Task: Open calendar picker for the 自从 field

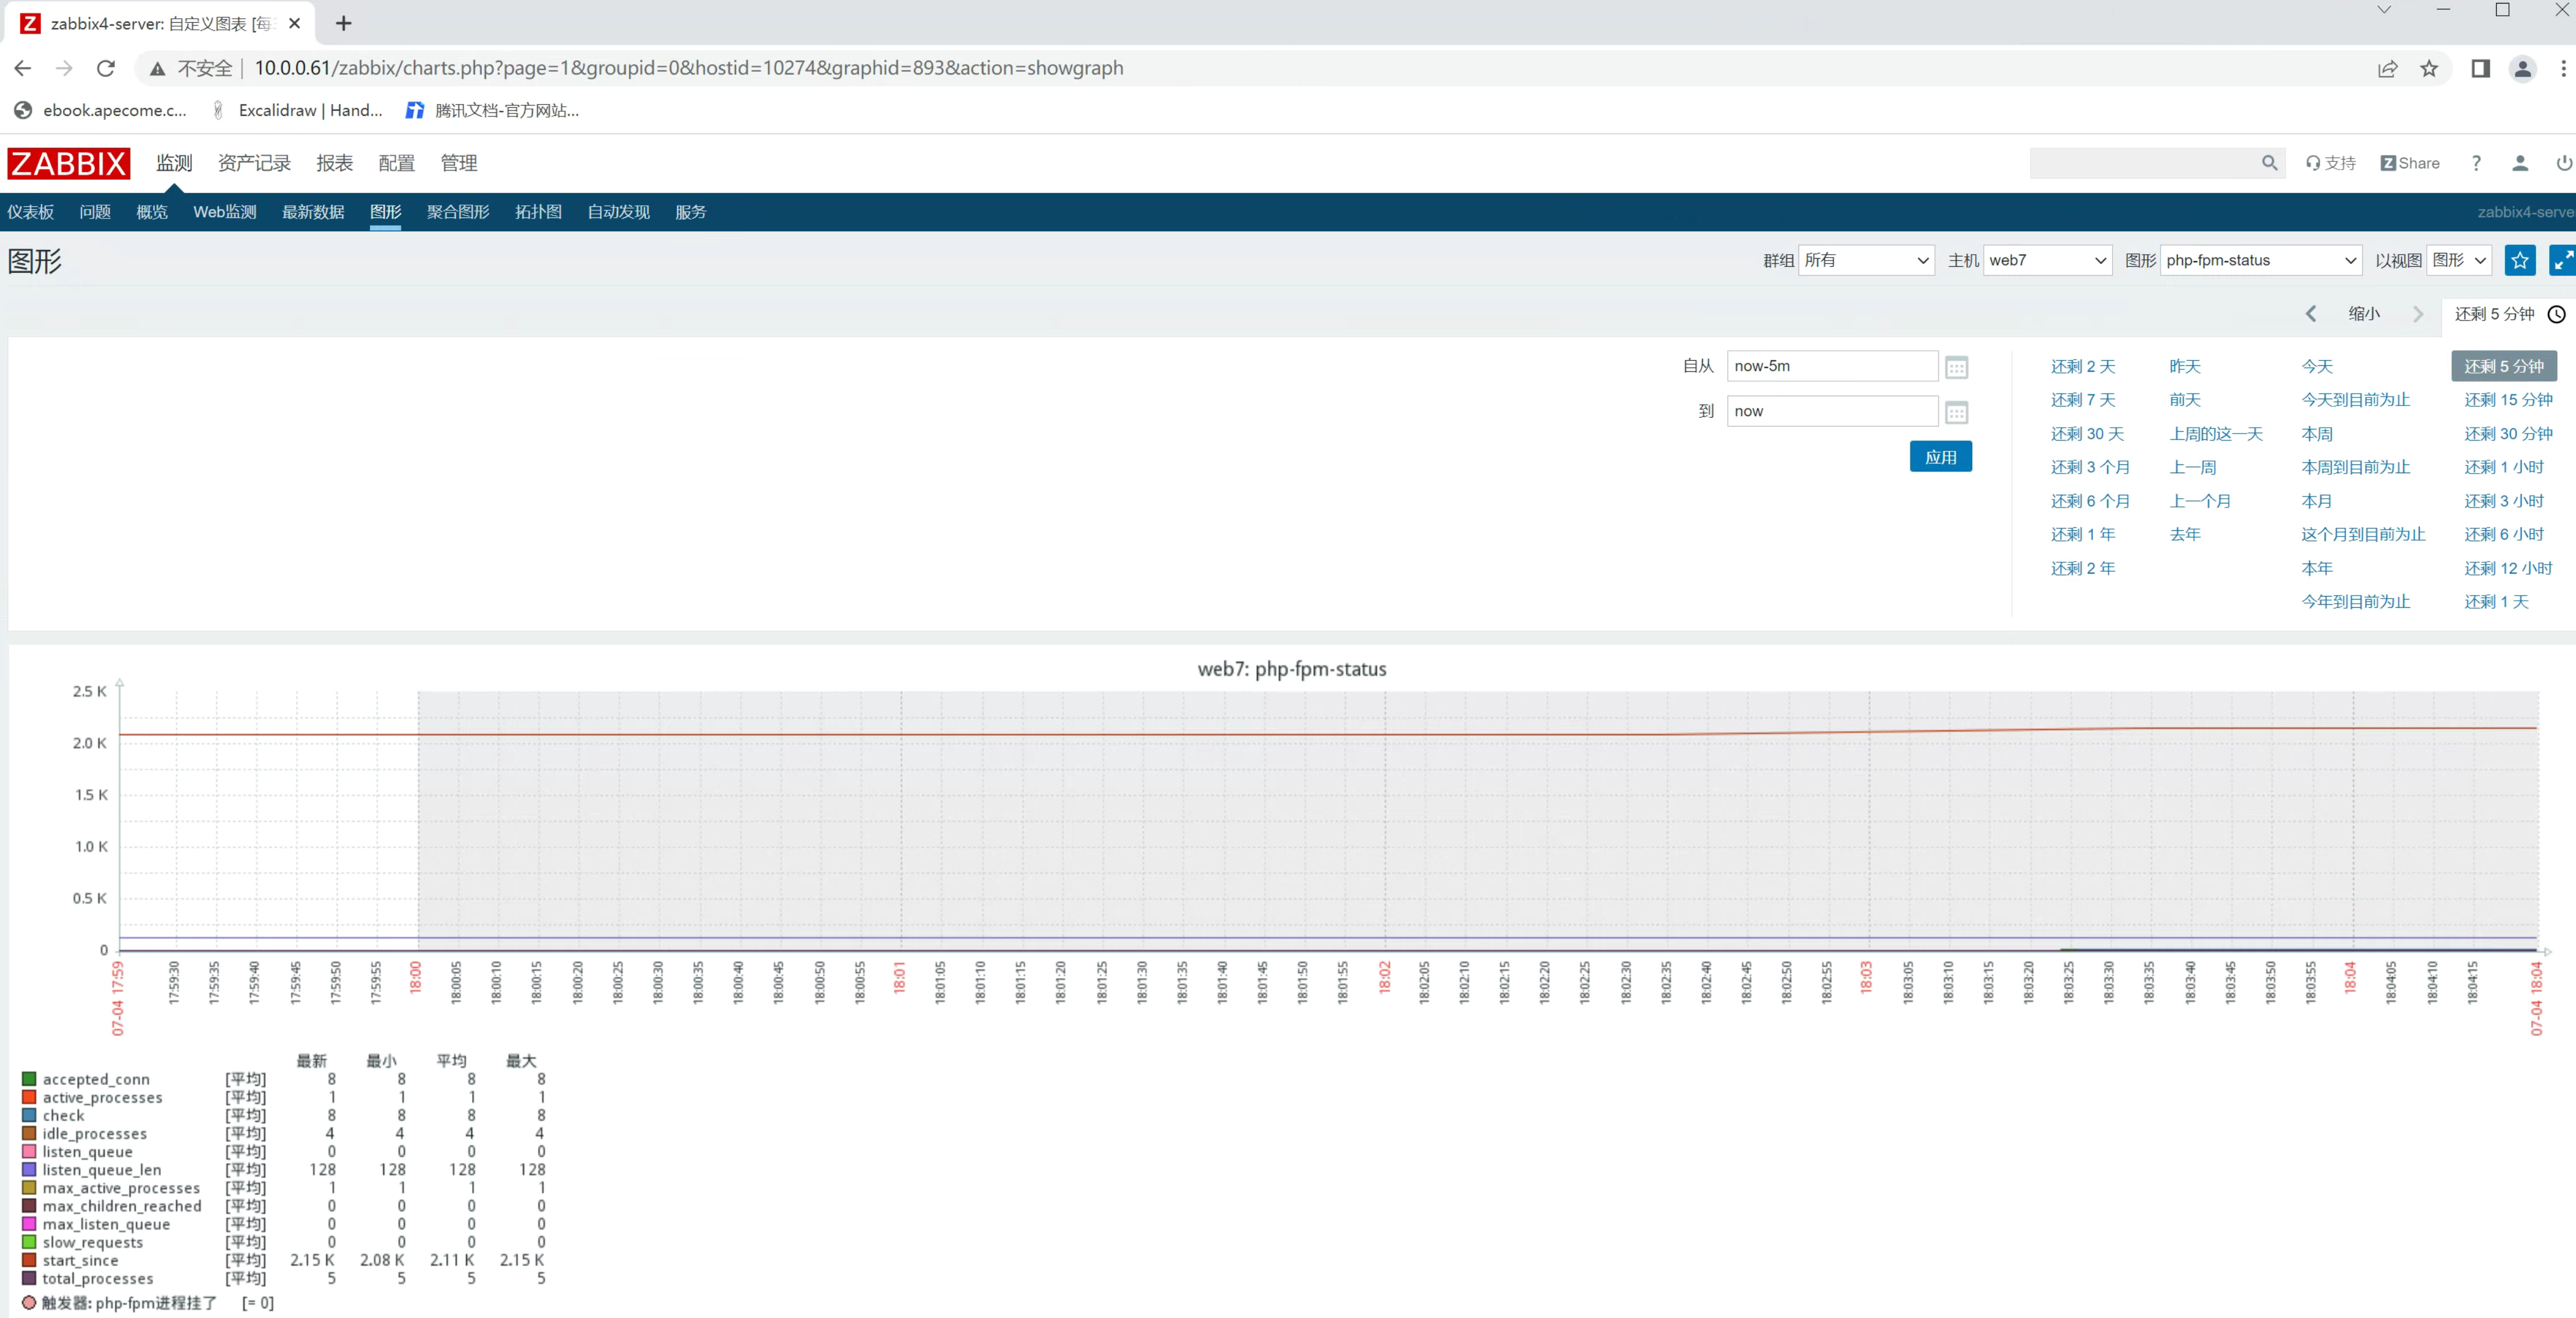Action: pos(1956,368)
